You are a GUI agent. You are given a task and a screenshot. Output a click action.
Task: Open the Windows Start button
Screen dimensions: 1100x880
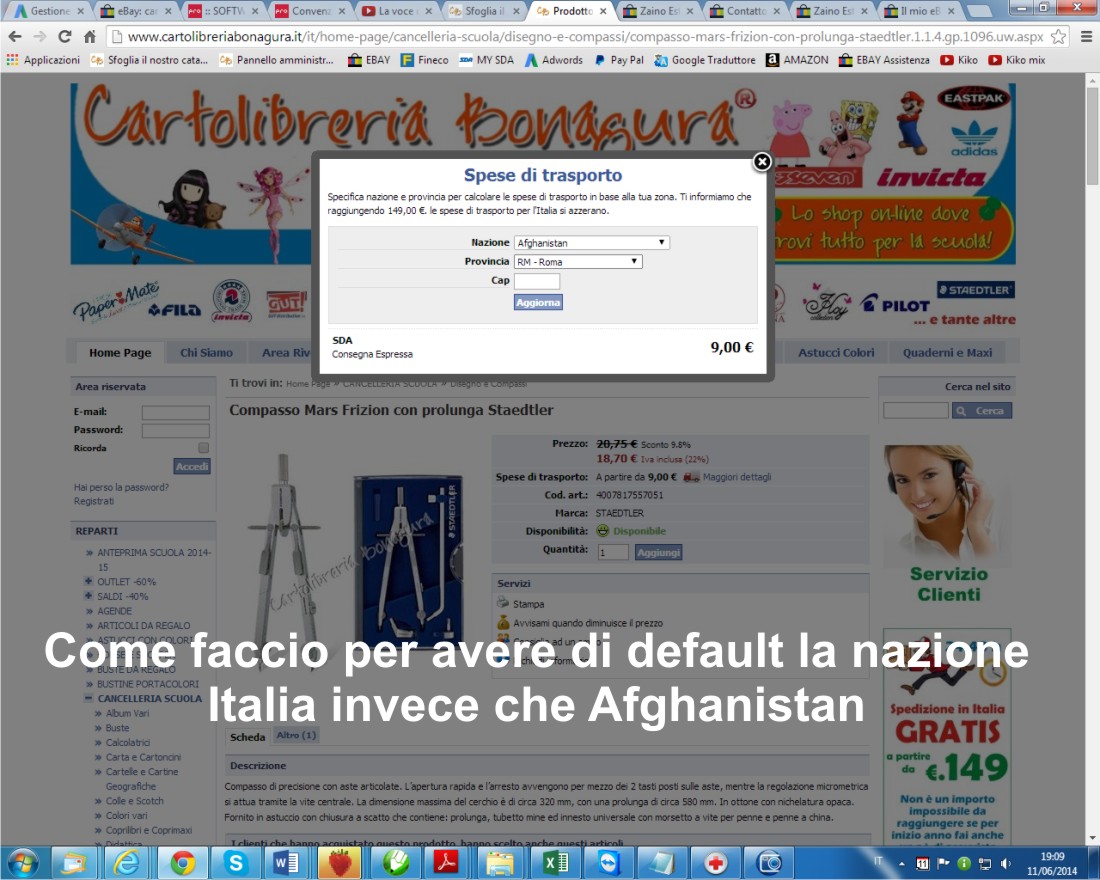click(23, 863)
